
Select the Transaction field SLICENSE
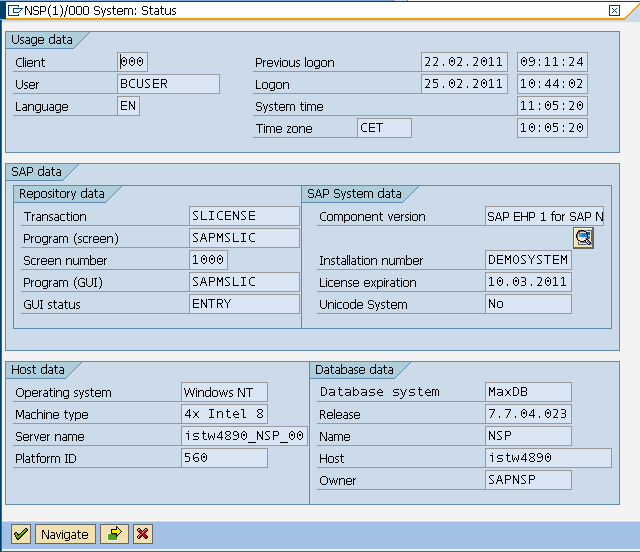[x=244, y=216]
